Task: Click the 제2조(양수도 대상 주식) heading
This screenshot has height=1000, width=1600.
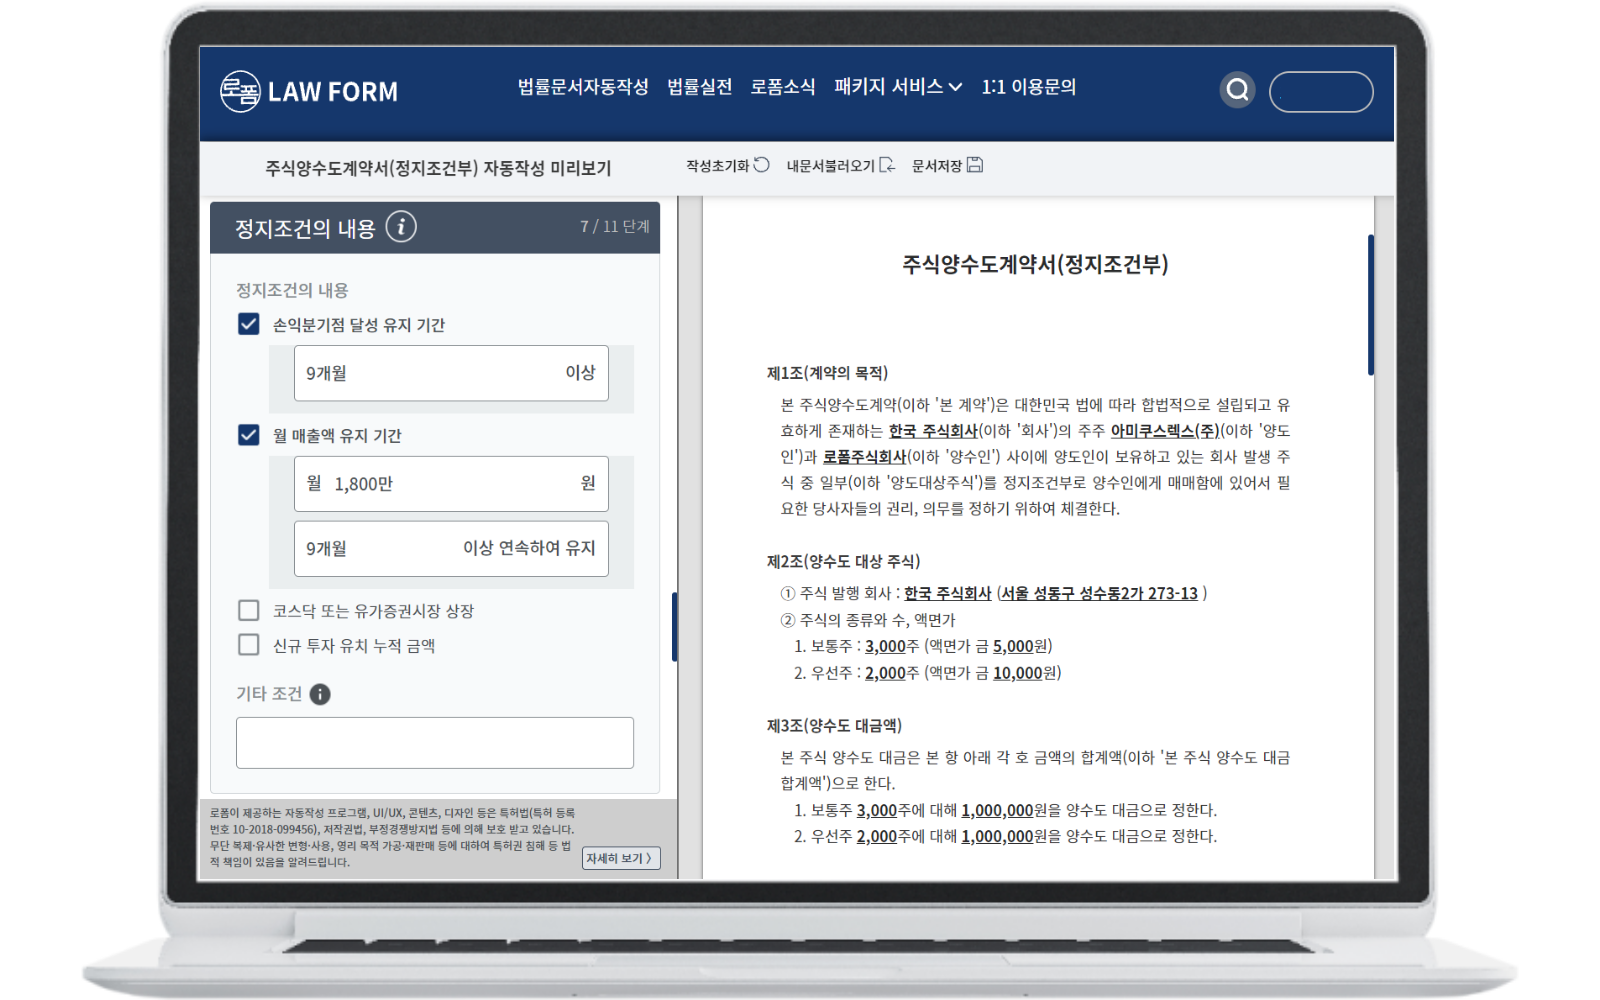Action: coord(843,561)
